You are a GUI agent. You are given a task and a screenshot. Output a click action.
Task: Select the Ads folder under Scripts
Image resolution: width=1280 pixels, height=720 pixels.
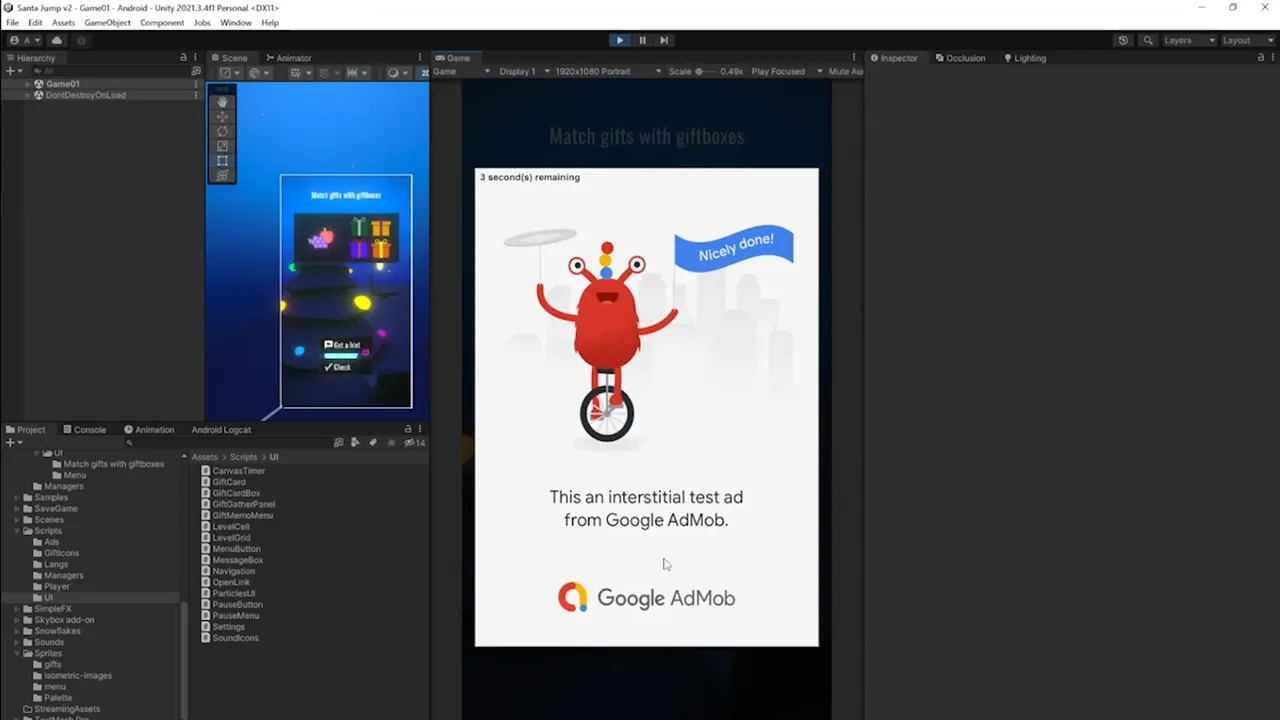pyautogui.click(x=51, y=542)
